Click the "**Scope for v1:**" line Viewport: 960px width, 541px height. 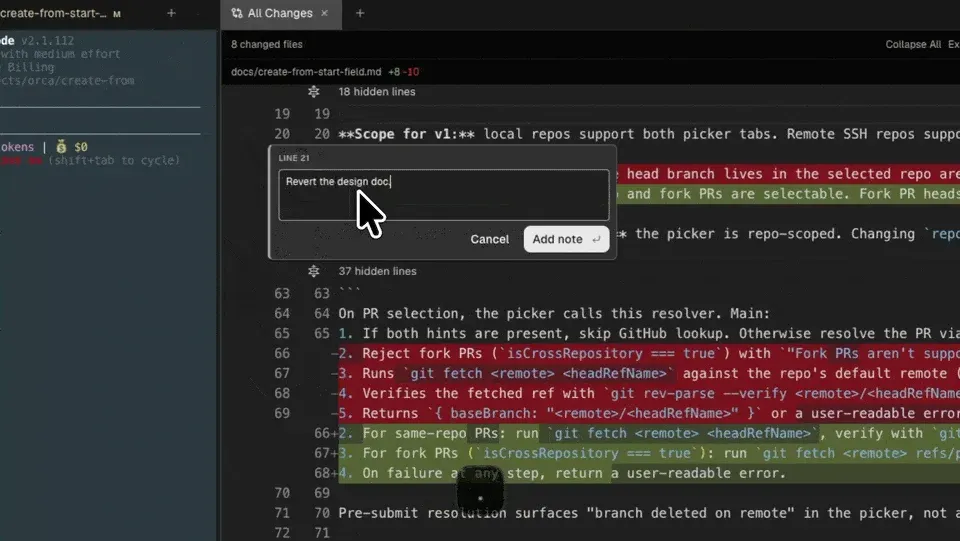click(x=649, y=134)
